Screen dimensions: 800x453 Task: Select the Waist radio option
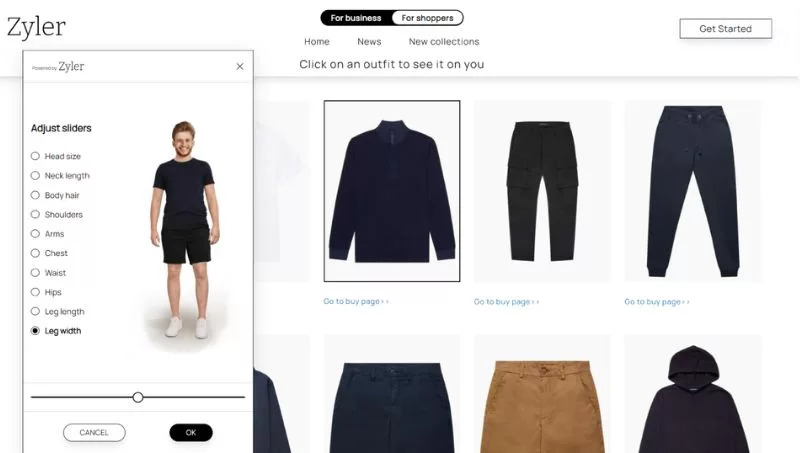pos(35,272)
